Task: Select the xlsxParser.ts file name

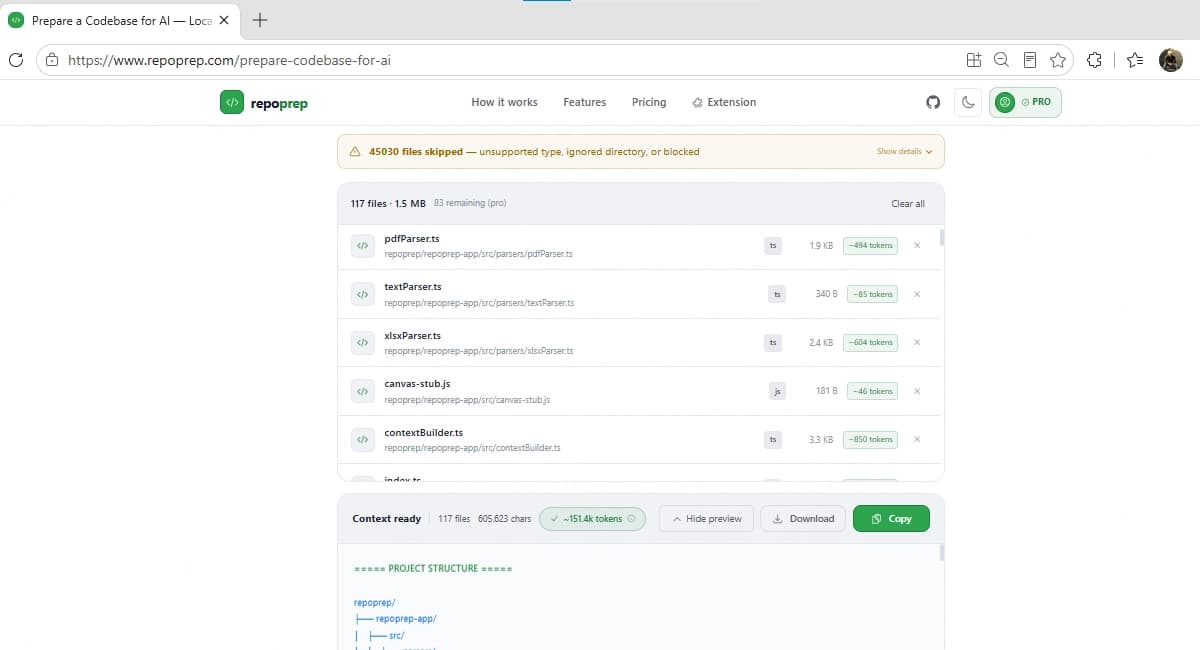Action: pyautogui.click(x=413, y=335)
